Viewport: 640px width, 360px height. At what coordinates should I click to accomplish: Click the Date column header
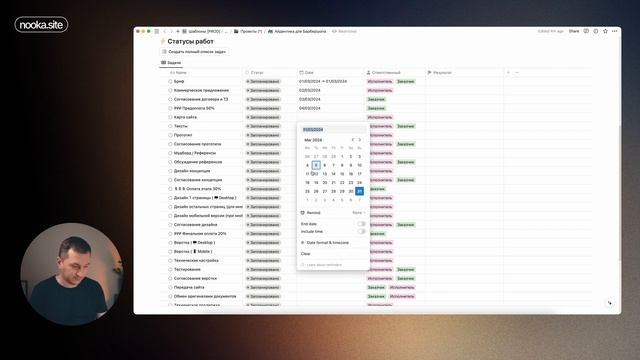(307, 73)
